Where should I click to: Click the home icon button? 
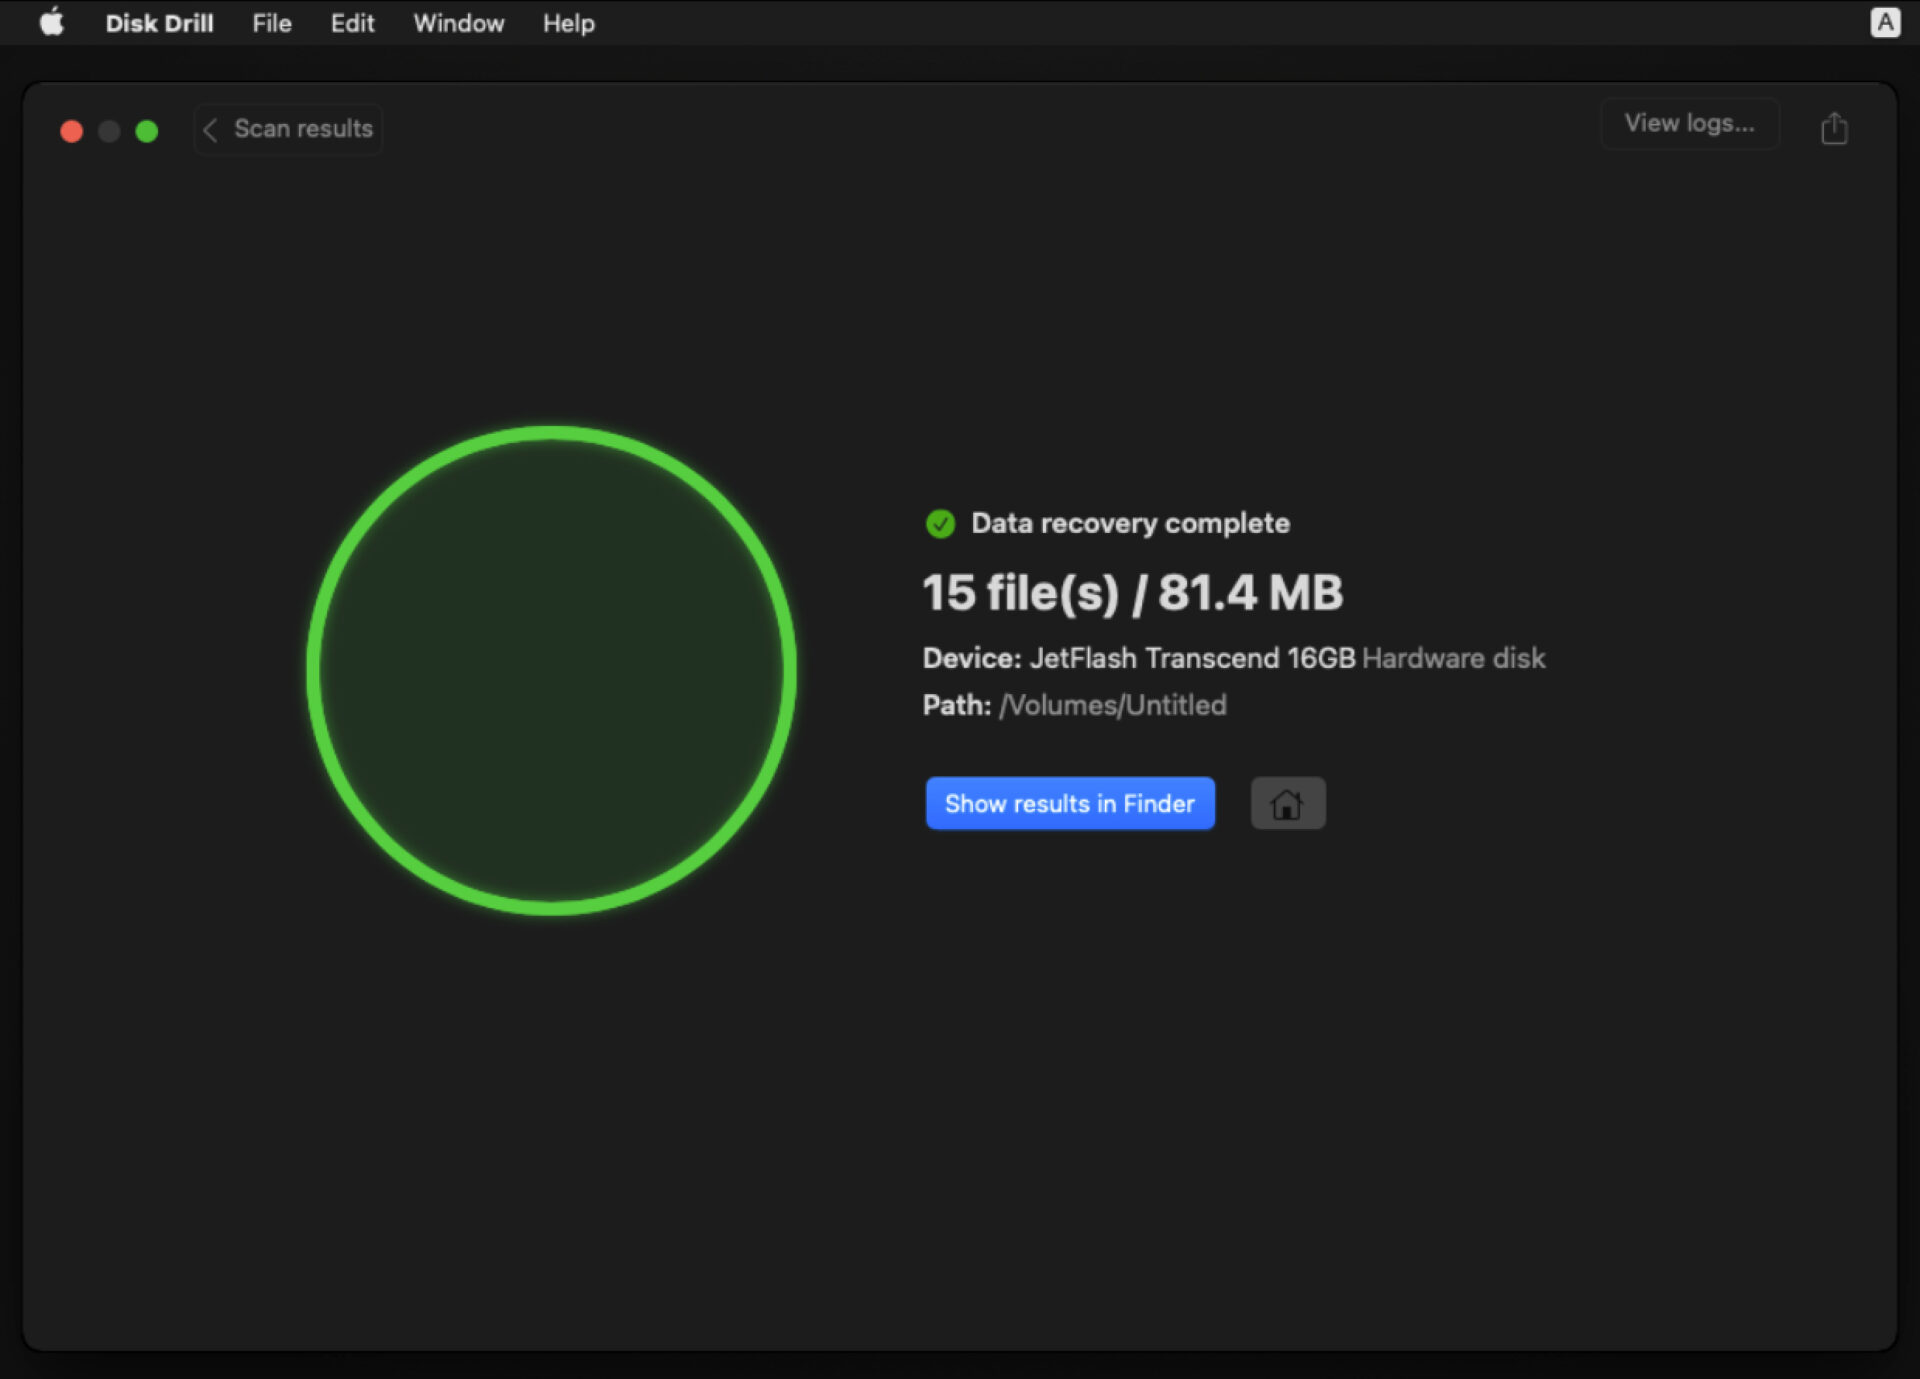click(1287, 803)
